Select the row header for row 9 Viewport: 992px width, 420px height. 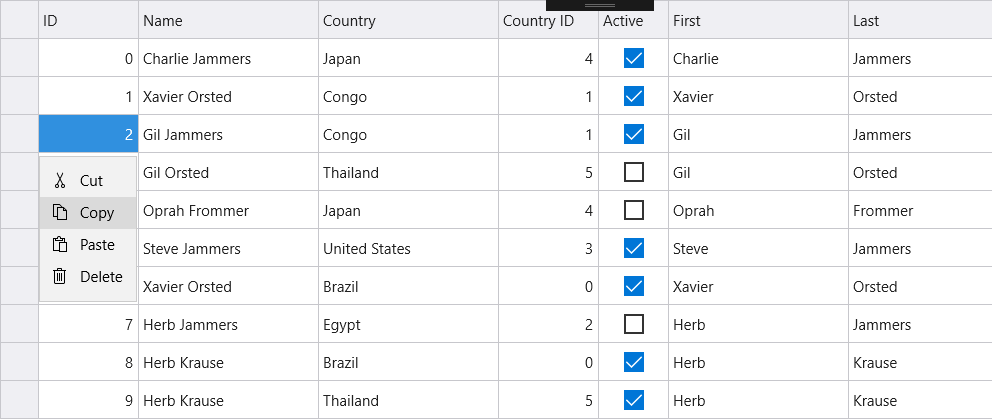point(19,401)
